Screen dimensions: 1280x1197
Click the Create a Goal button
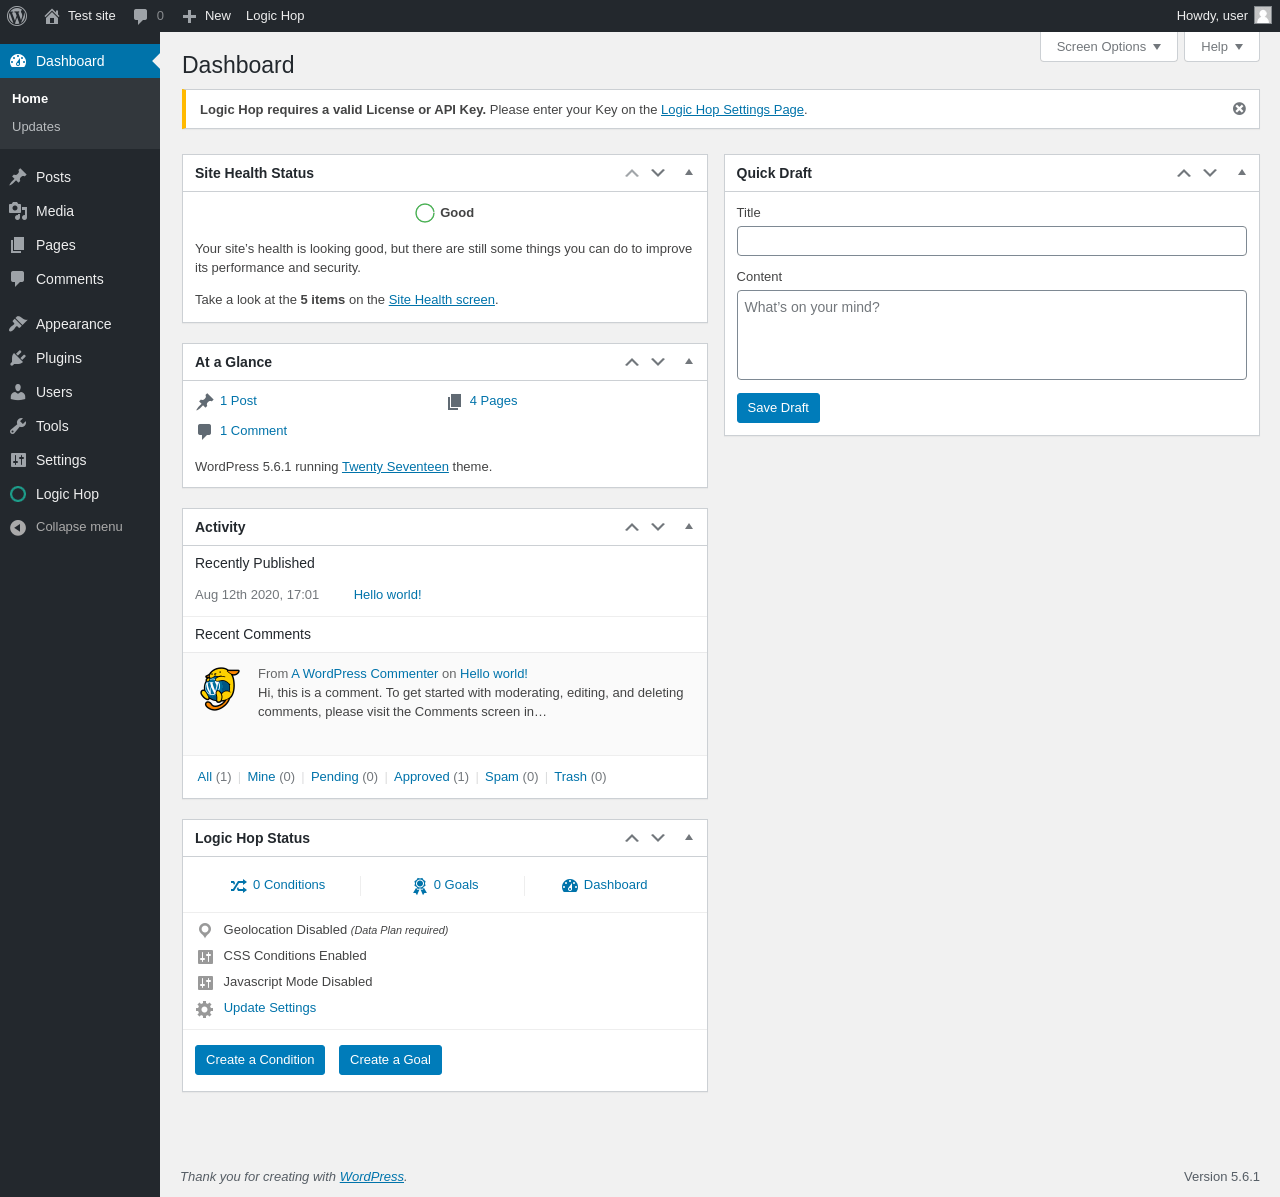(390, 1060)
